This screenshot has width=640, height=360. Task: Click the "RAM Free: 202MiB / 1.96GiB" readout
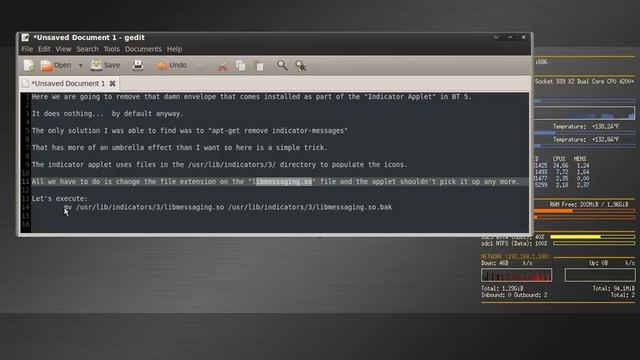(589, 204)
